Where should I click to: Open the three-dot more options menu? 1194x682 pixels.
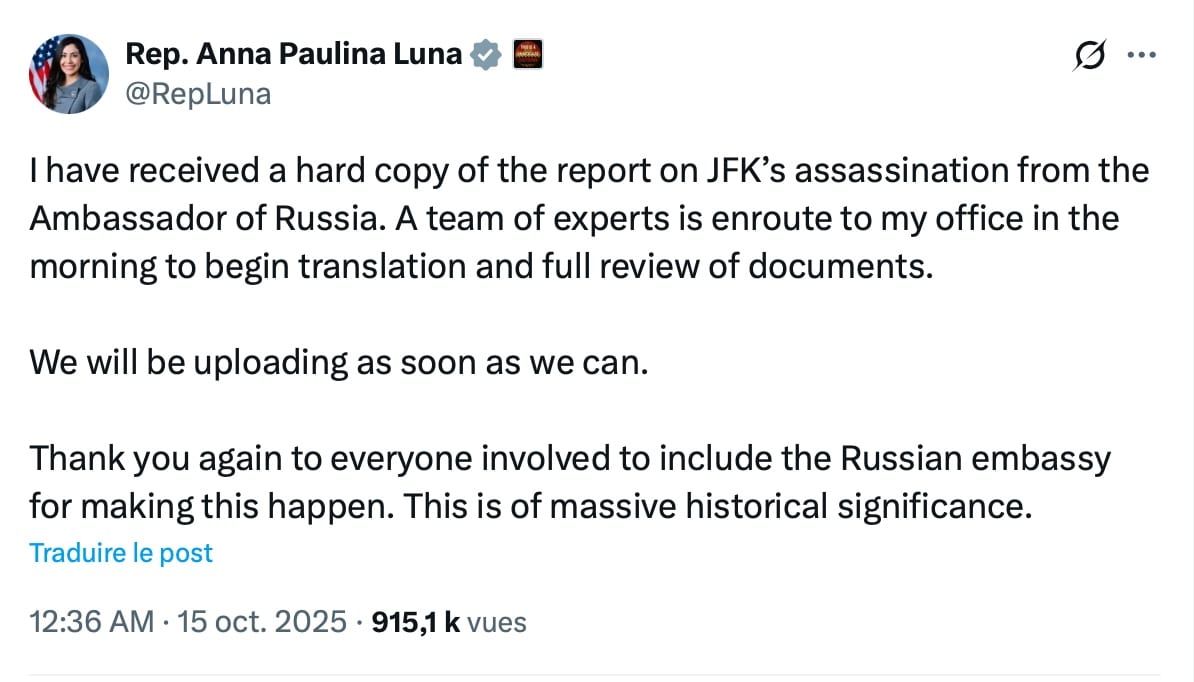1141,56
